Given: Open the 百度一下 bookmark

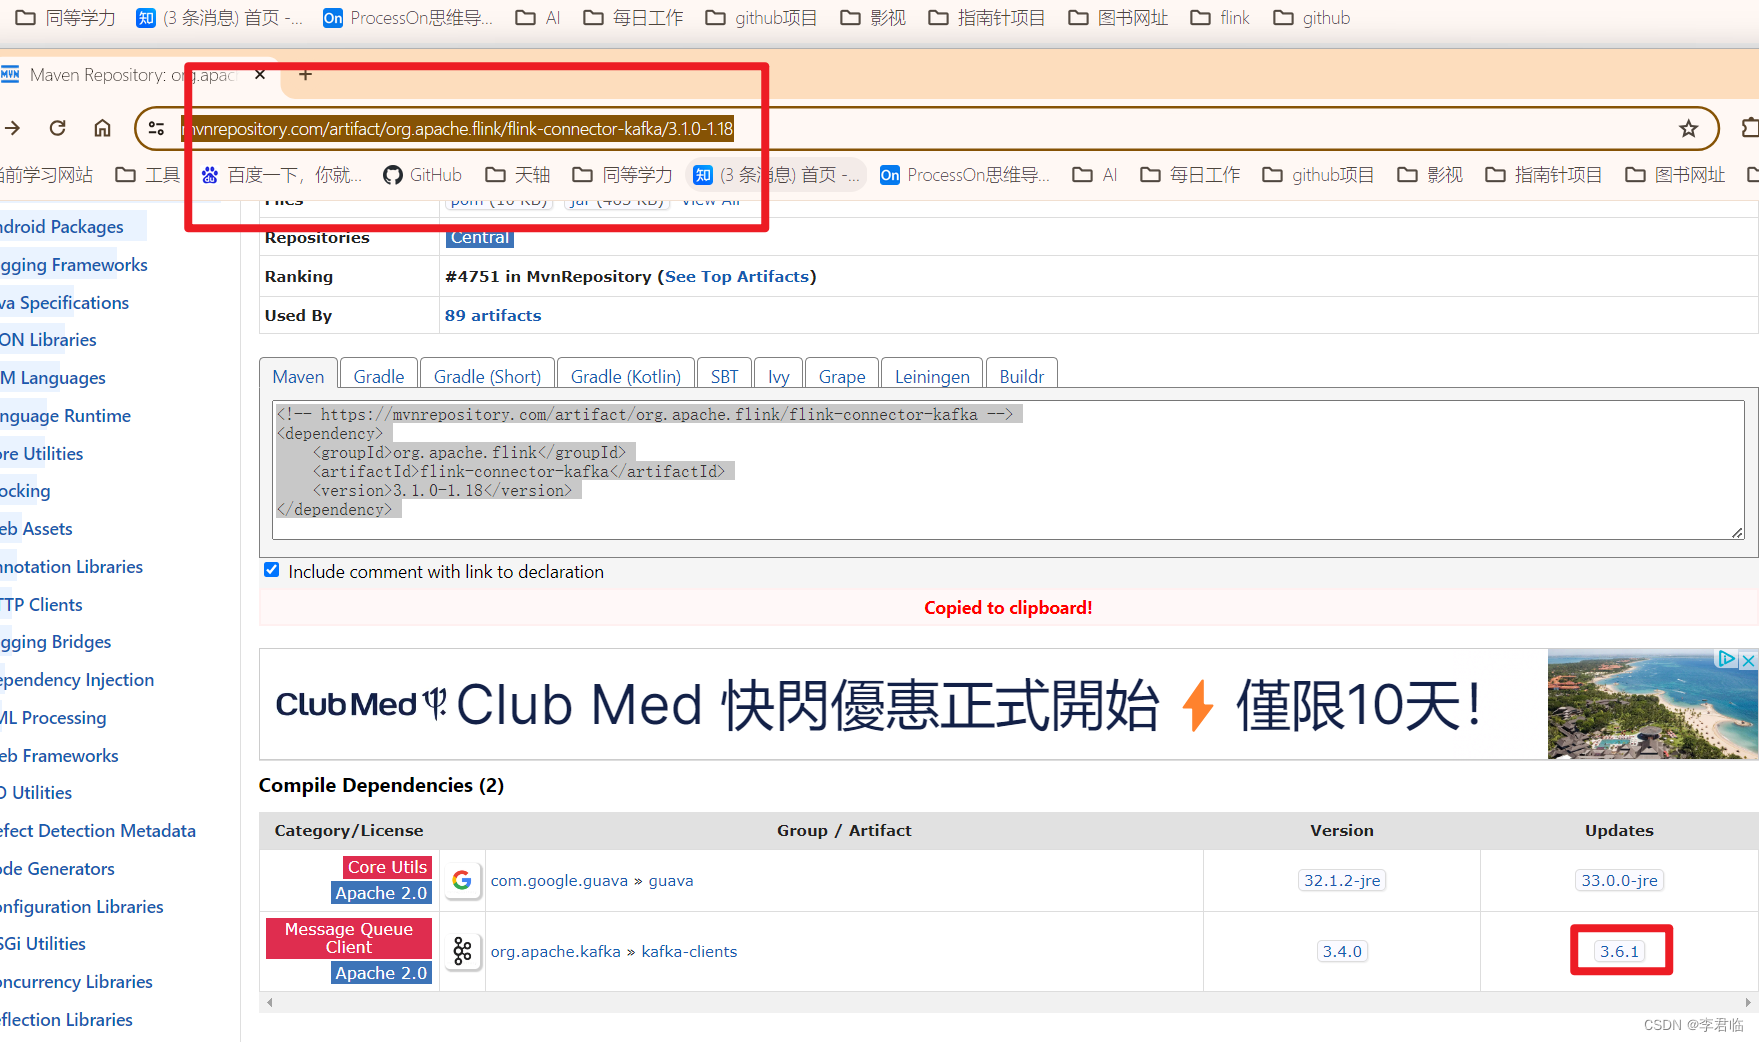Looking at the screenshot, I should click(281, 175).
